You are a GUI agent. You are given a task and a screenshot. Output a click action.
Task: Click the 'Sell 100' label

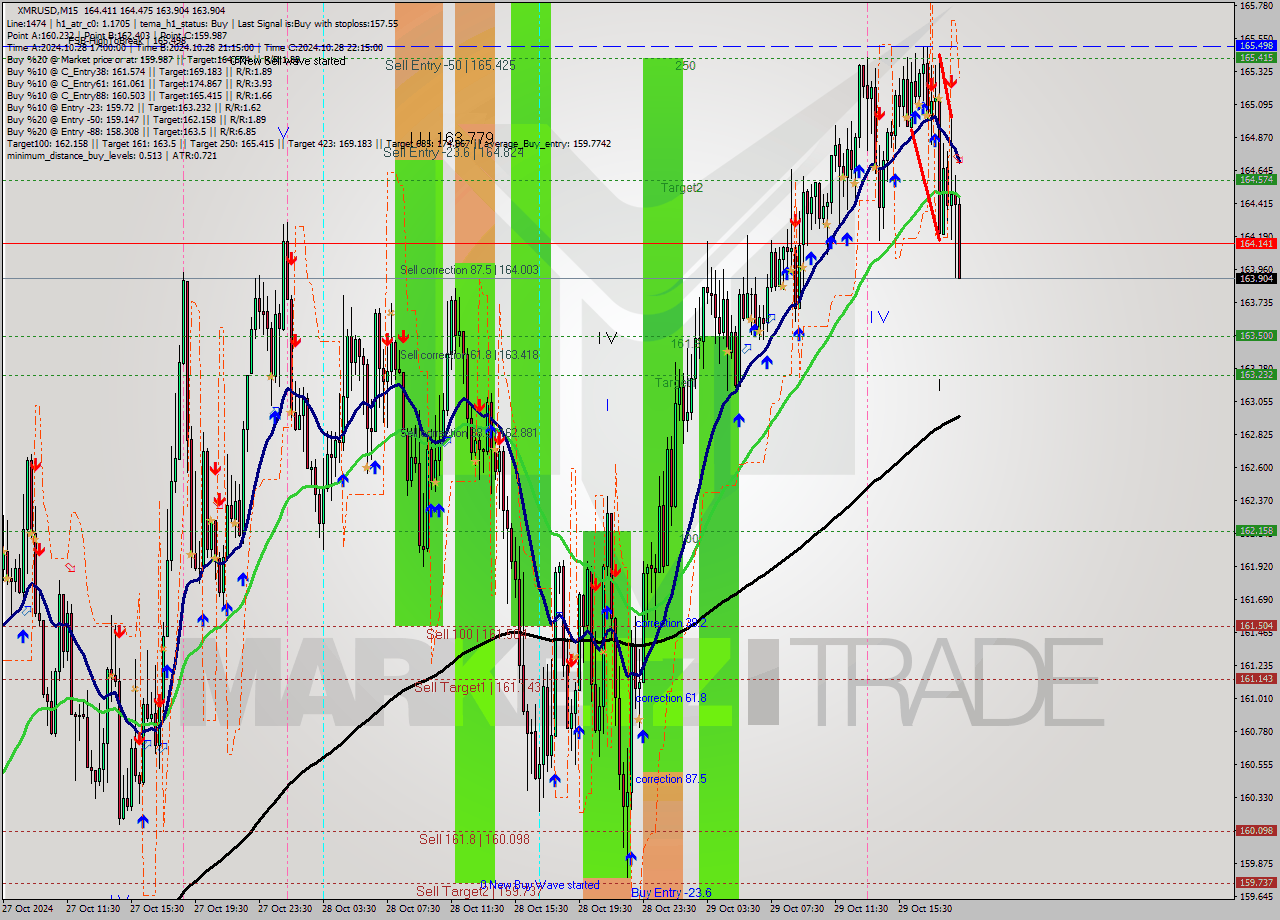[x=451, y=635]
